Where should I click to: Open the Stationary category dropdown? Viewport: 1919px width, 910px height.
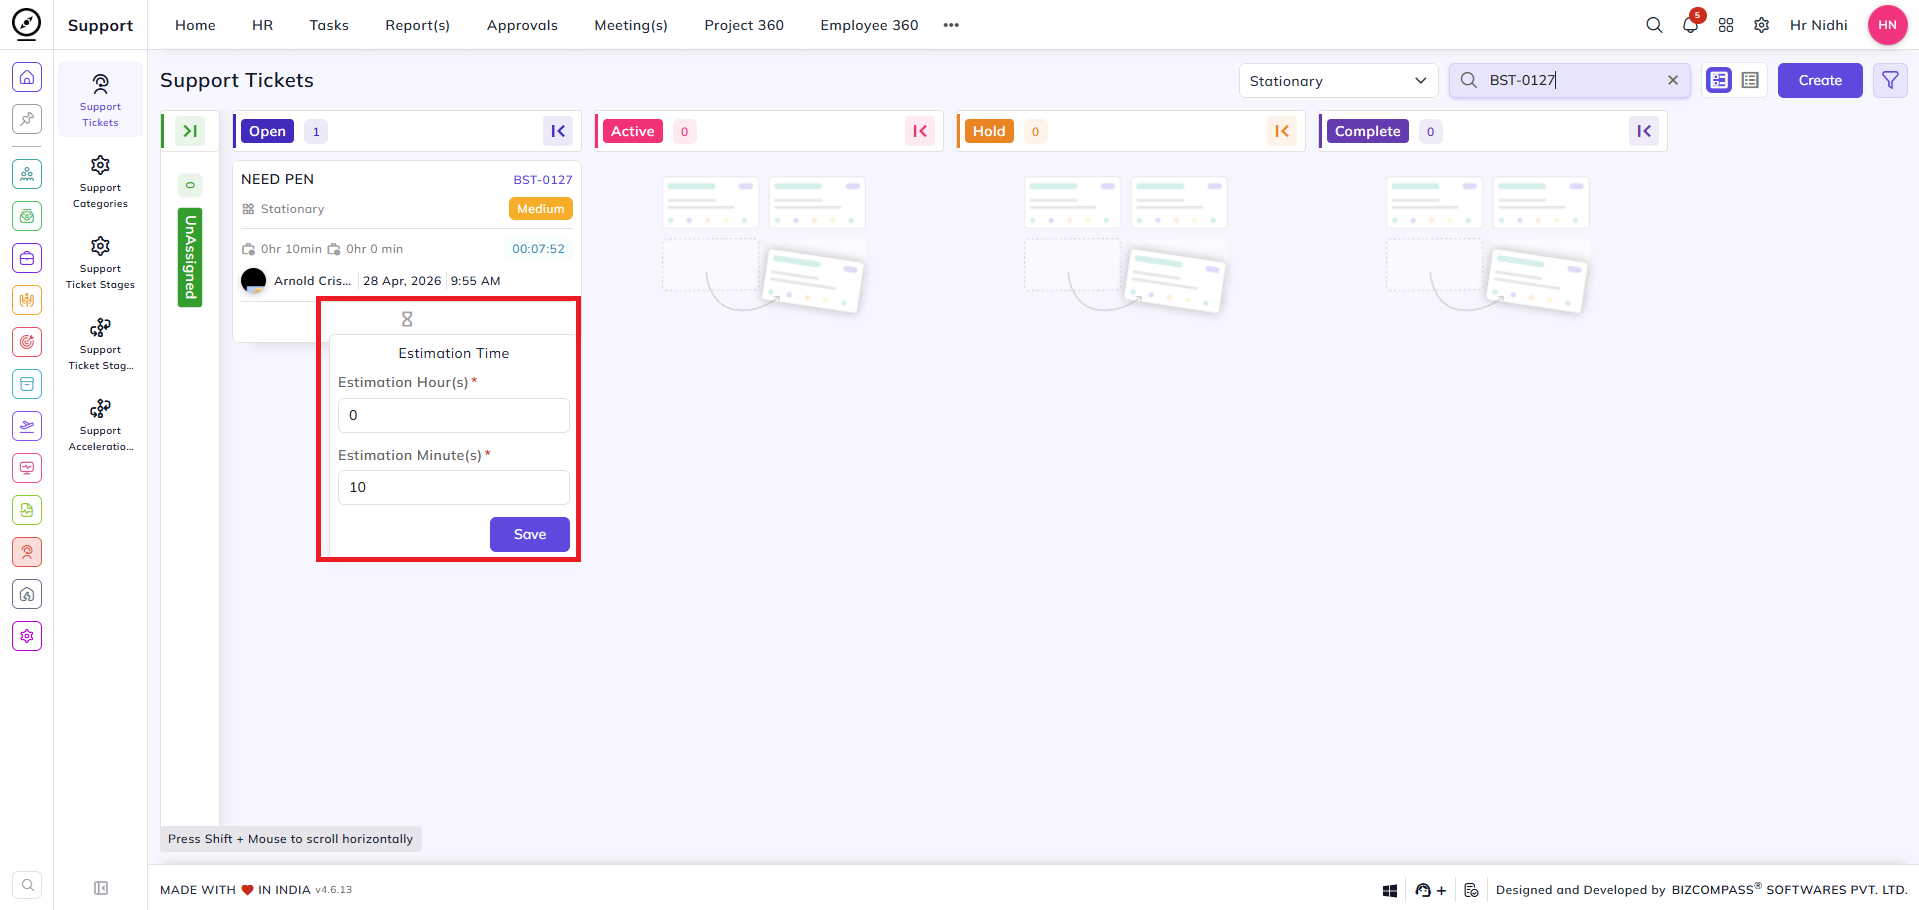(x=1338, y=81)
